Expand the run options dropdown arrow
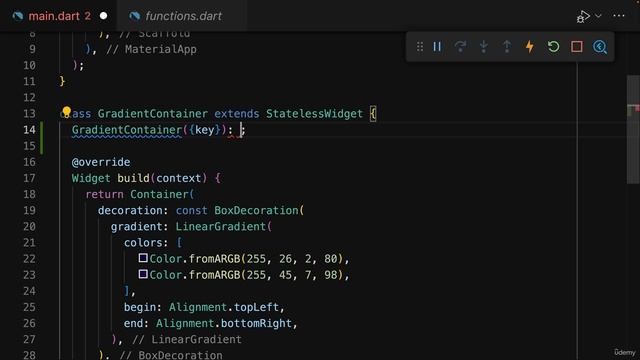This screenshot has width=640, height=360. [598, 16]
